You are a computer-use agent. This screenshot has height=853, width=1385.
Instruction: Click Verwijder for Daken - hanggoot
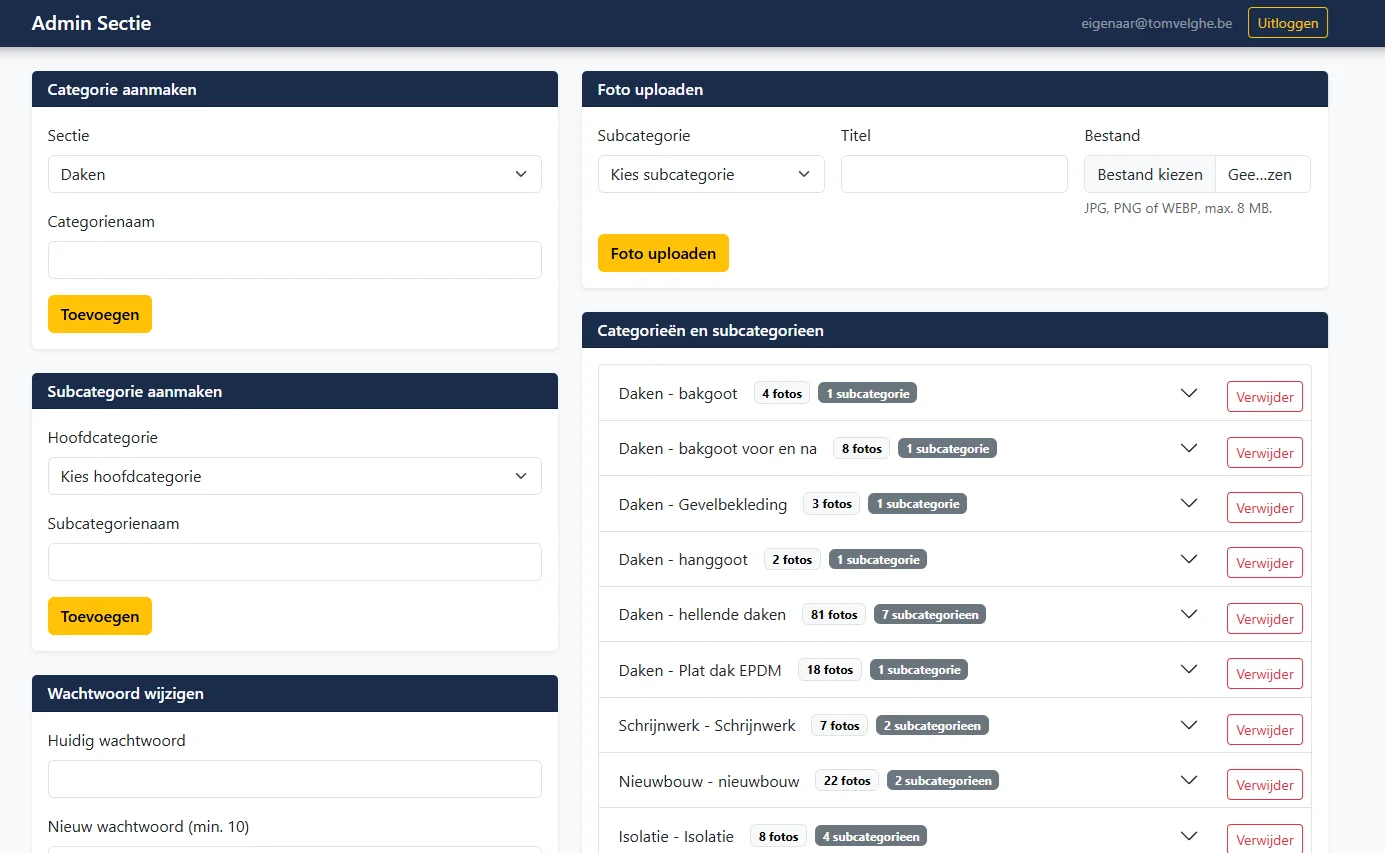click(1265, 563)
